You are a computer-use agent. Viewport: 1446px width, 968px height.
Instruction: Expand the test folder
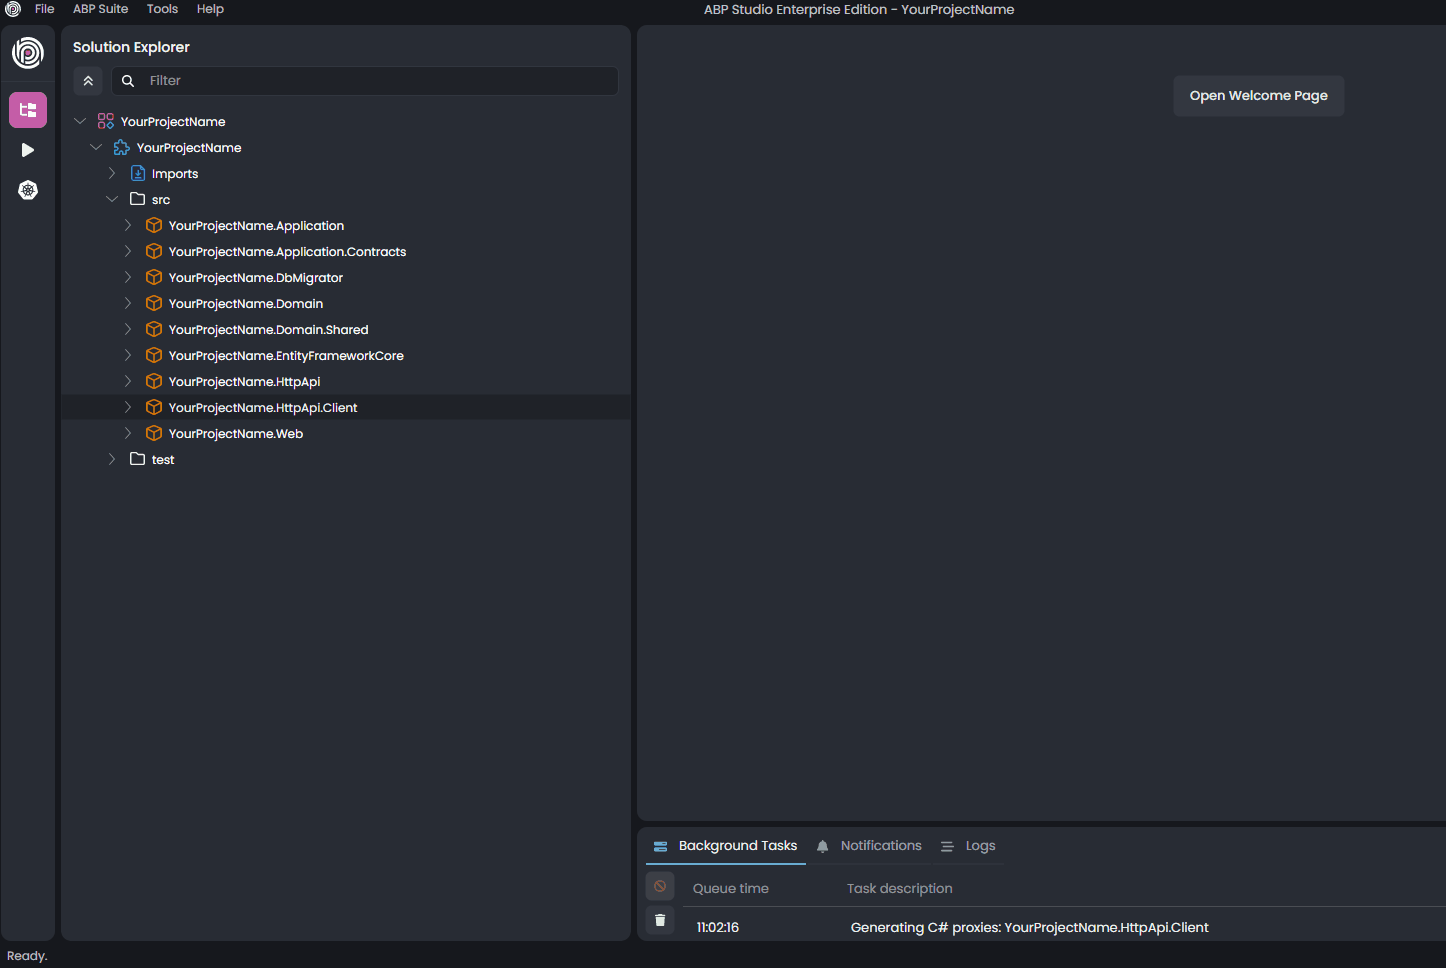point(112,459)
